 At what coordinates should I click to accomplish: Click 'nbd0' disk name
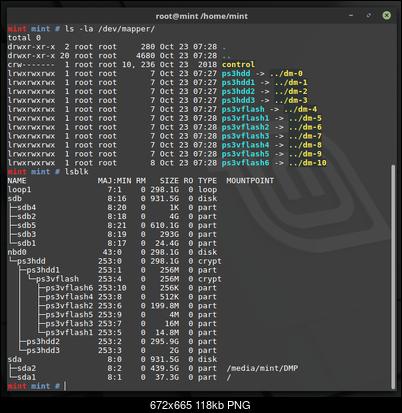(x=17, y=252)
